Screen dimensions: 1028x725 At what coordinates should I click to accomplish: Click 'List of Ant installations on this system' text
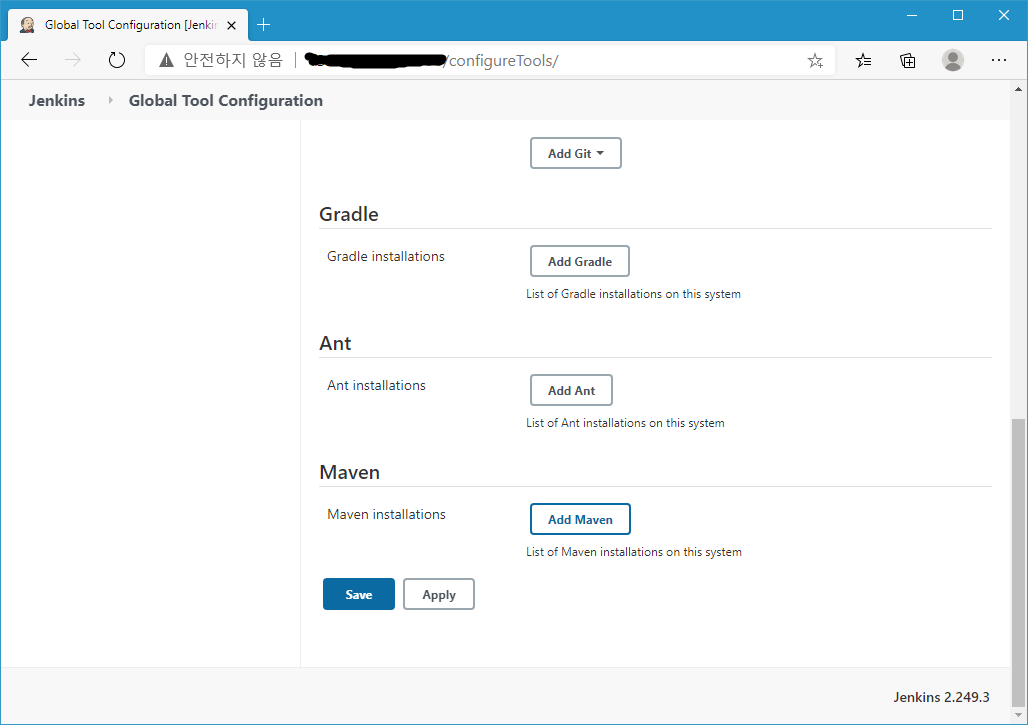click(625, 423)
